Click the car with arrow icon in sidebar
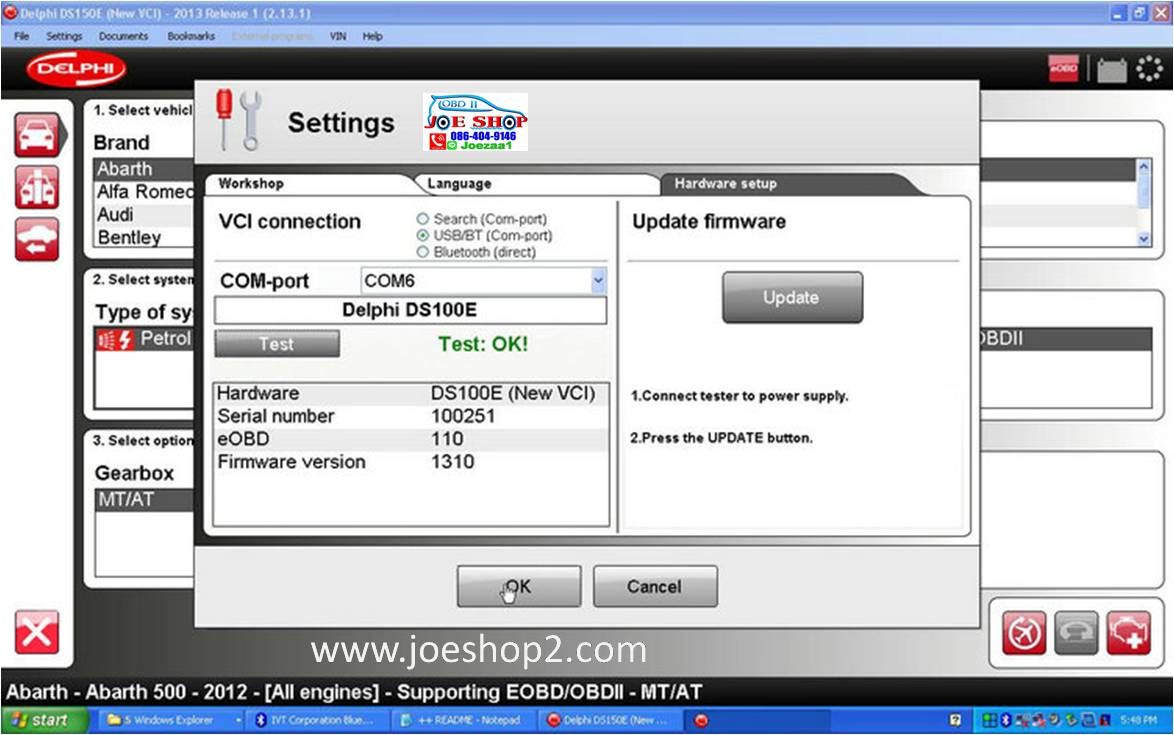This screenshot has width=1174, height=735. 36,240
